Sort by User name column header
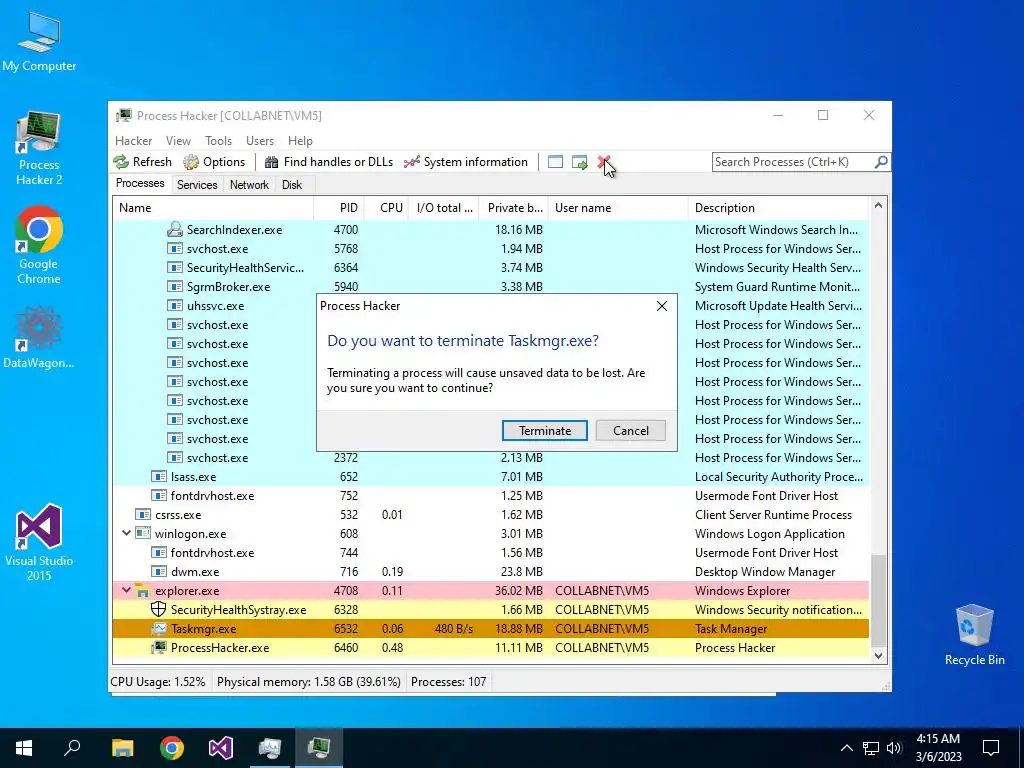Screen dimensions: 1024x768 (x=618, y=208)
